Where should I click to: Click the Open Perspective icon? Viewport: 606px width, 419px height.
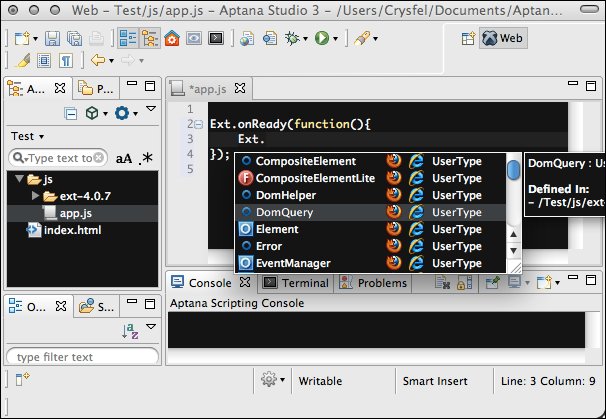(x=468, y=38)
